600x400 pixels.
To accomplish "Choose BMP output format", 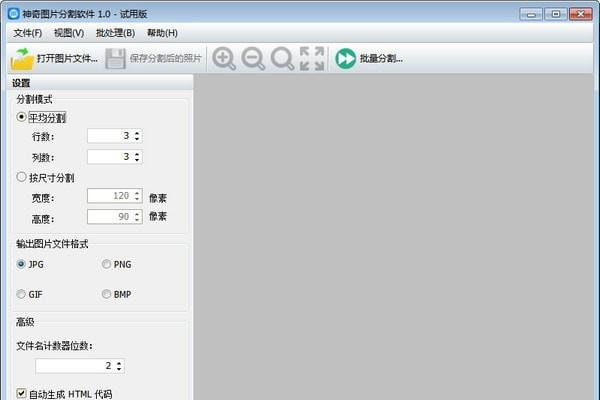I will click(x=106, y=294).
